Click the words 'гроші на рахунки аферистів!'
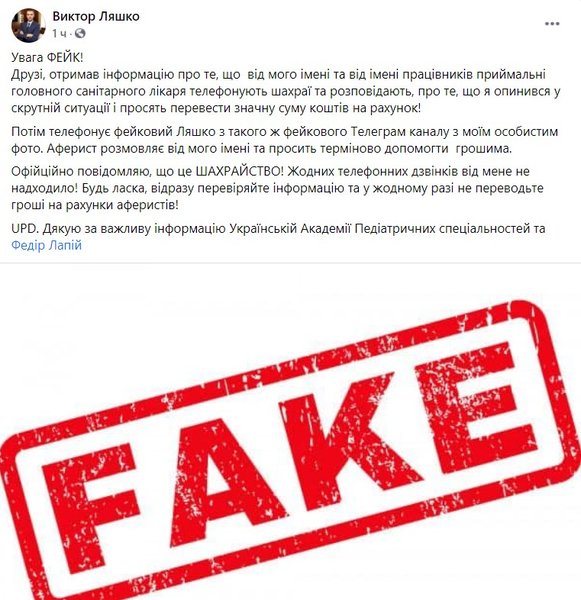 [95, 205]
